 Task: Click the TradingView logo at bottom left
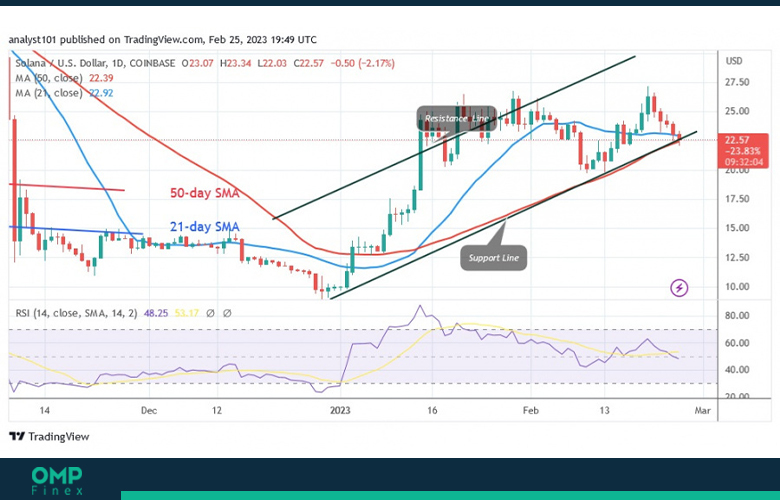click(49, 436)
